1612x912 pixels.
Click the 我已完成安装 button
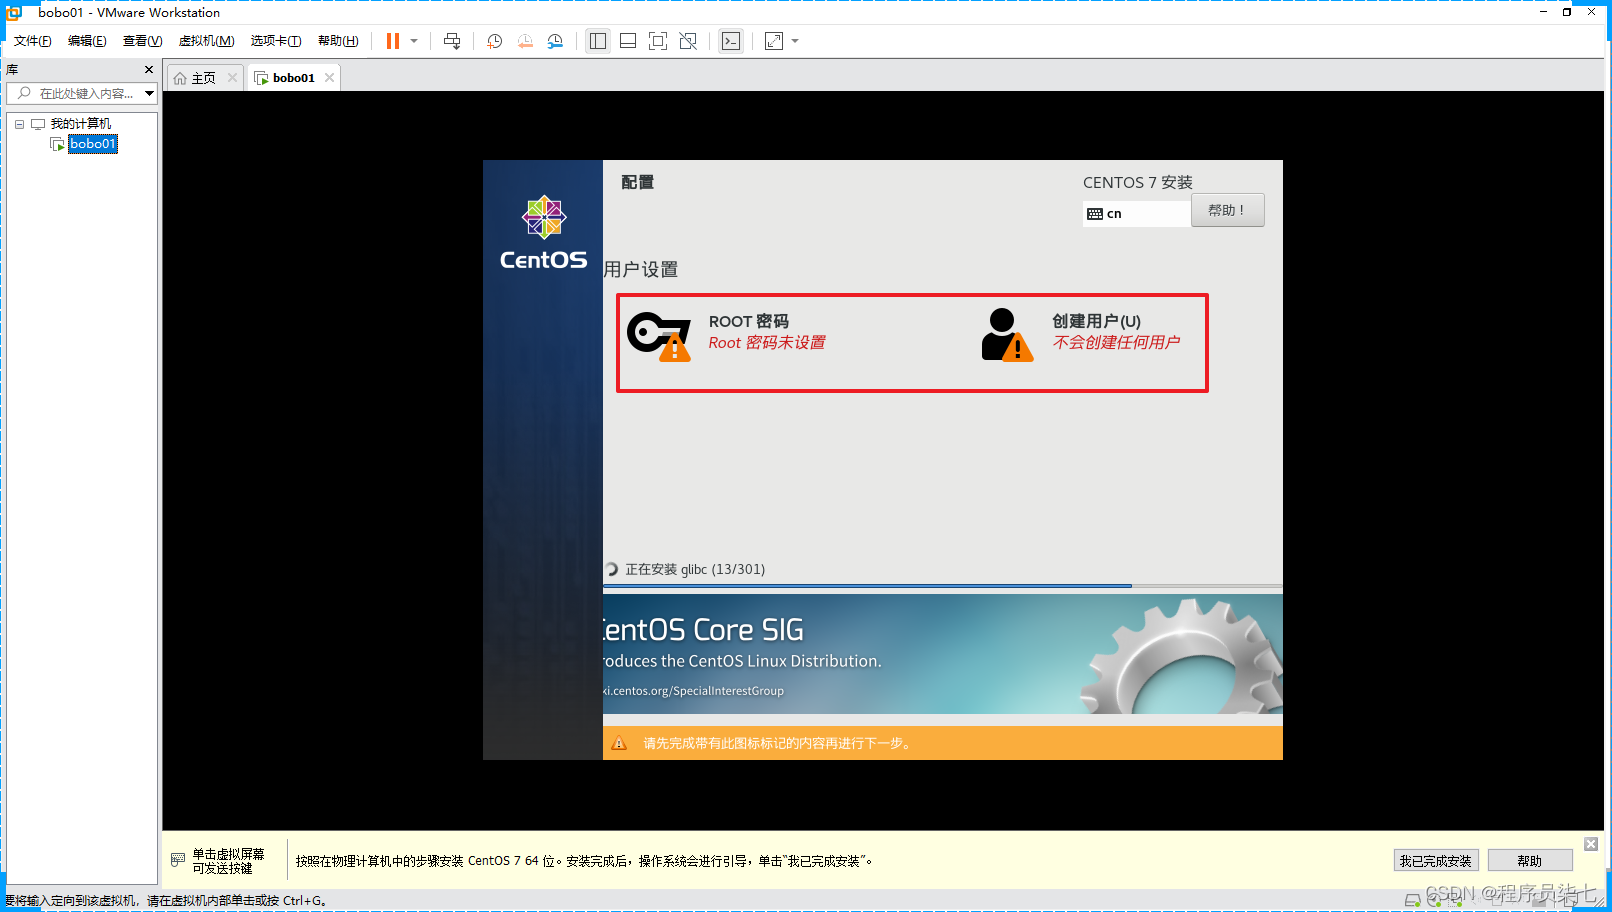pyautogui.click(x=1436, y=860)
